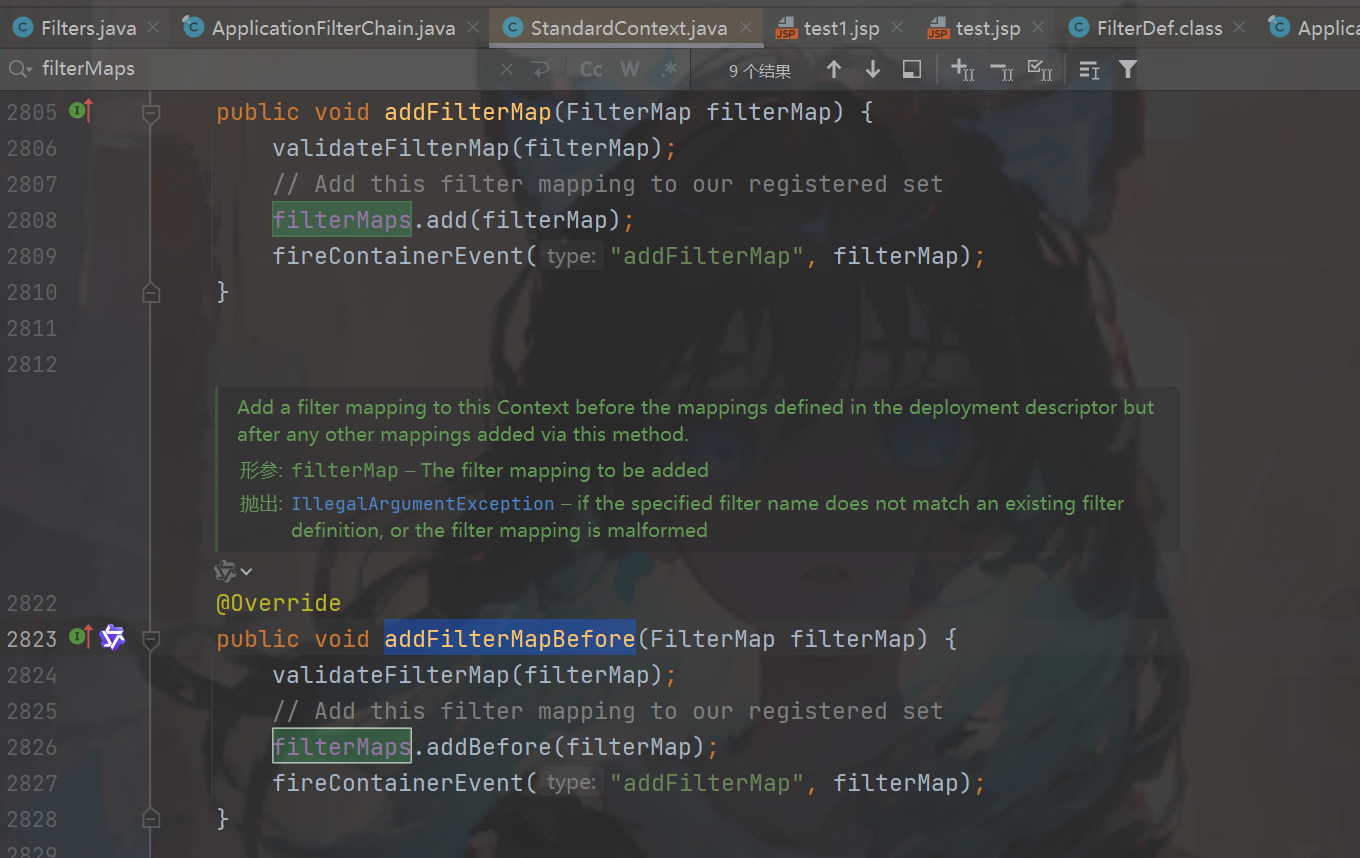Image resolution: width=1360 pixels, height=858 pixels.
Task: Close the ApplicationFilterChain.java tab
Action: pyautogui.click(x=473, y=28)
